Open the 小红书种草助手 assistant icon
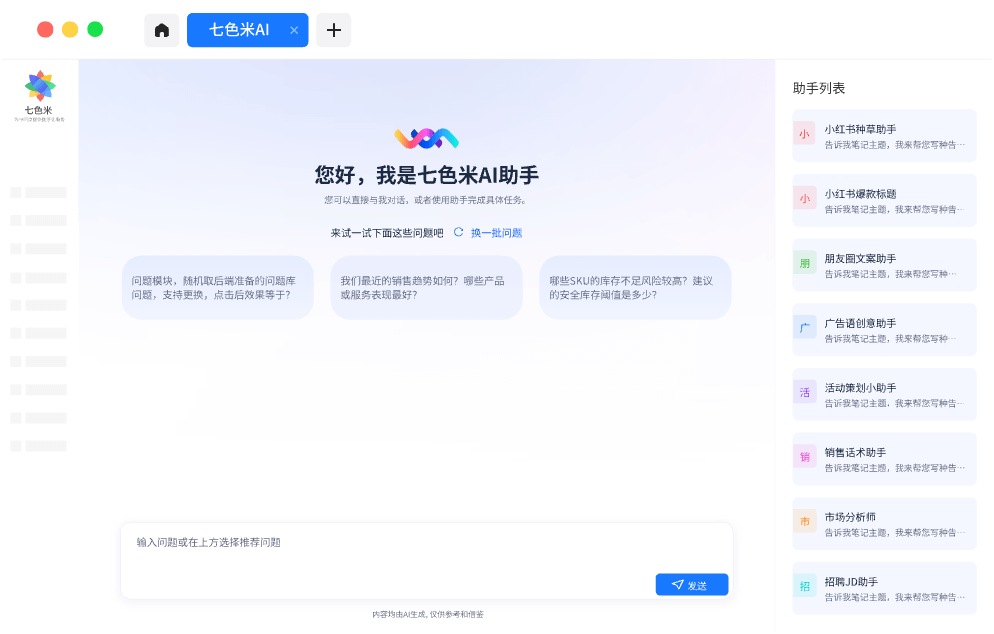994x634 pixels. 805,135
